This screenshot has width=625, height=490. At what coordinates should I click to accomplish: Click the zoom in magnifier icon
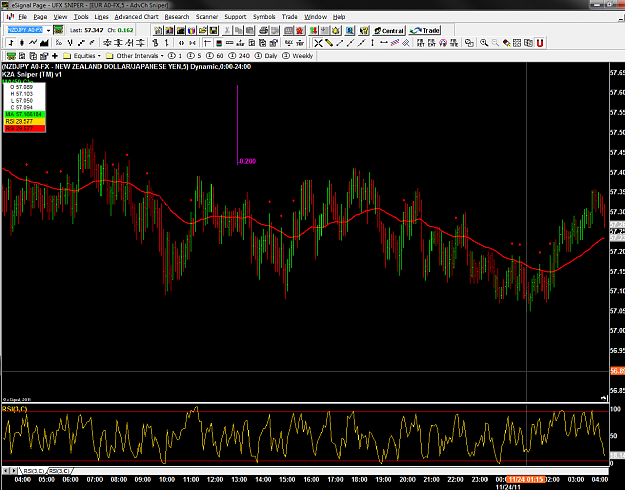pos(484,43)
